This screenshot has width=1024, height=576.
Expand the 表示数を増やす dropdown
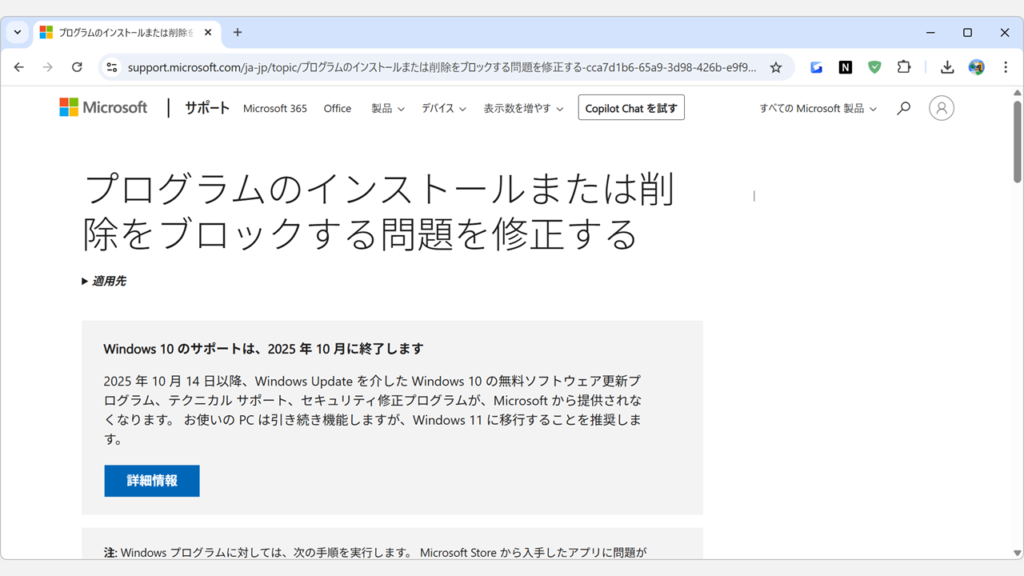[x=523, y=108]
